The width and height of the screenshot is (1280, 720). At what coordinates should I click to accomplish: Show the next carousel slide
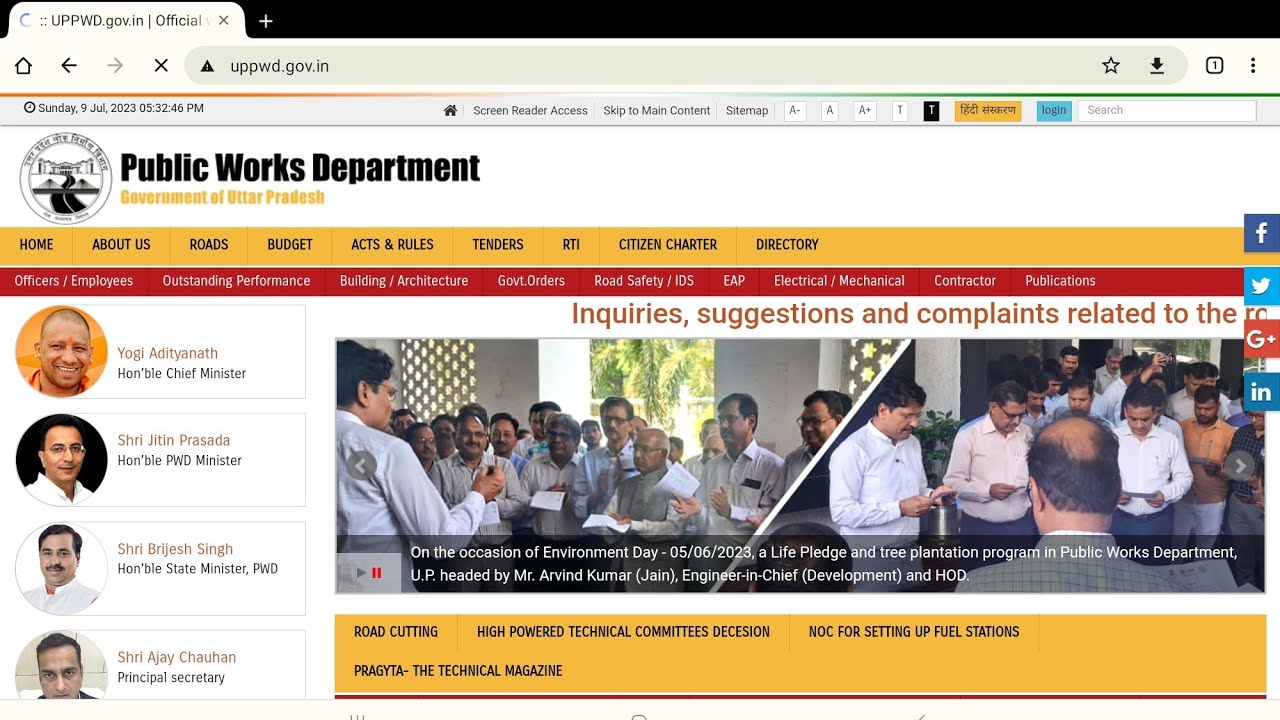[1239, 465]
